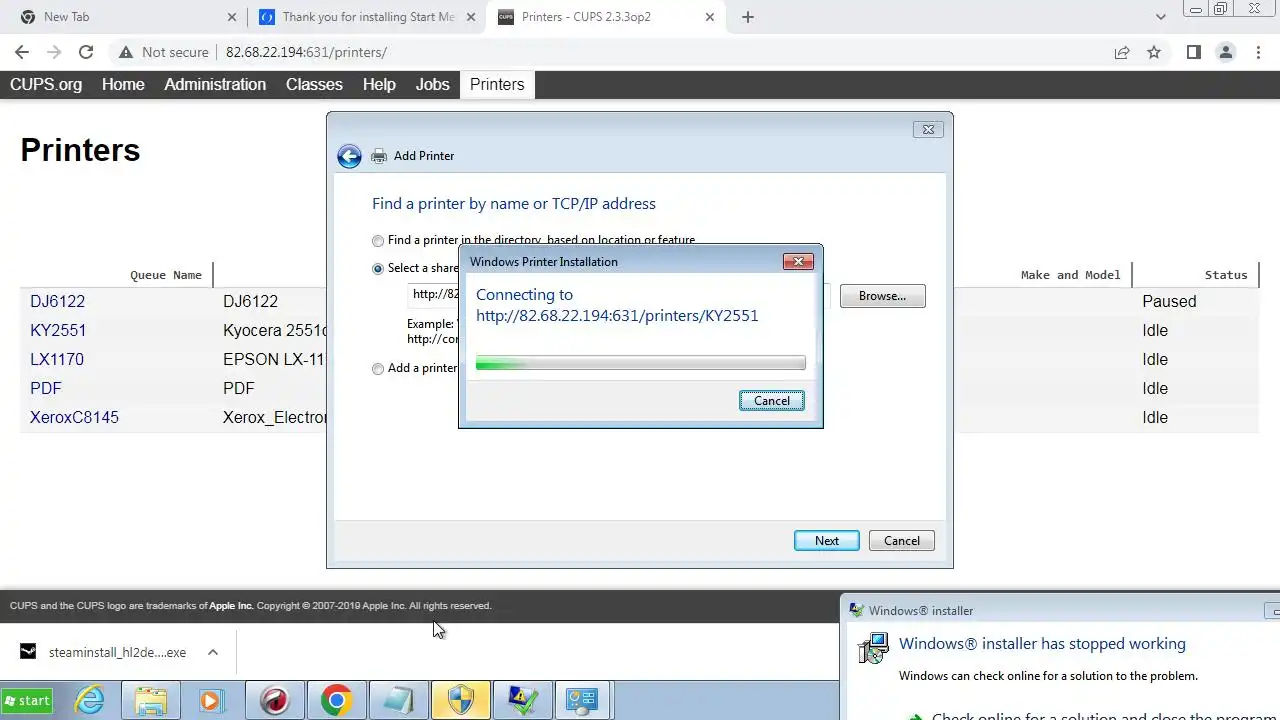Sort by Make and Model column header
This screenshot has width=1280, height=720.
1070,275
